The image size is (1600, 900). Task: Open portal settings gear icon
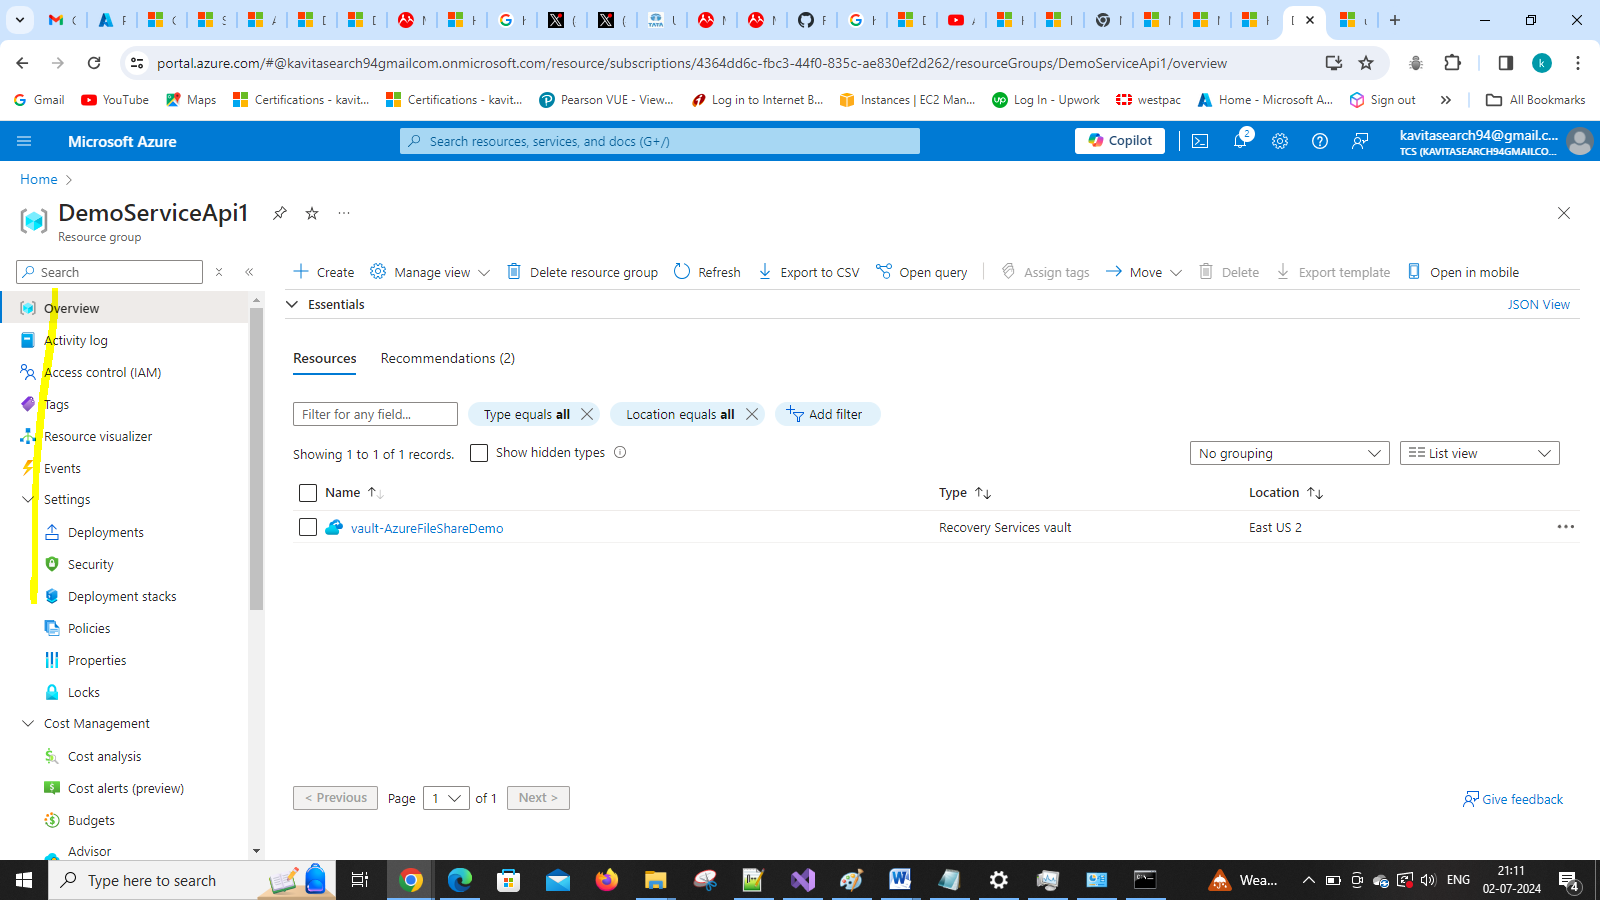[x=1280, y=141]
